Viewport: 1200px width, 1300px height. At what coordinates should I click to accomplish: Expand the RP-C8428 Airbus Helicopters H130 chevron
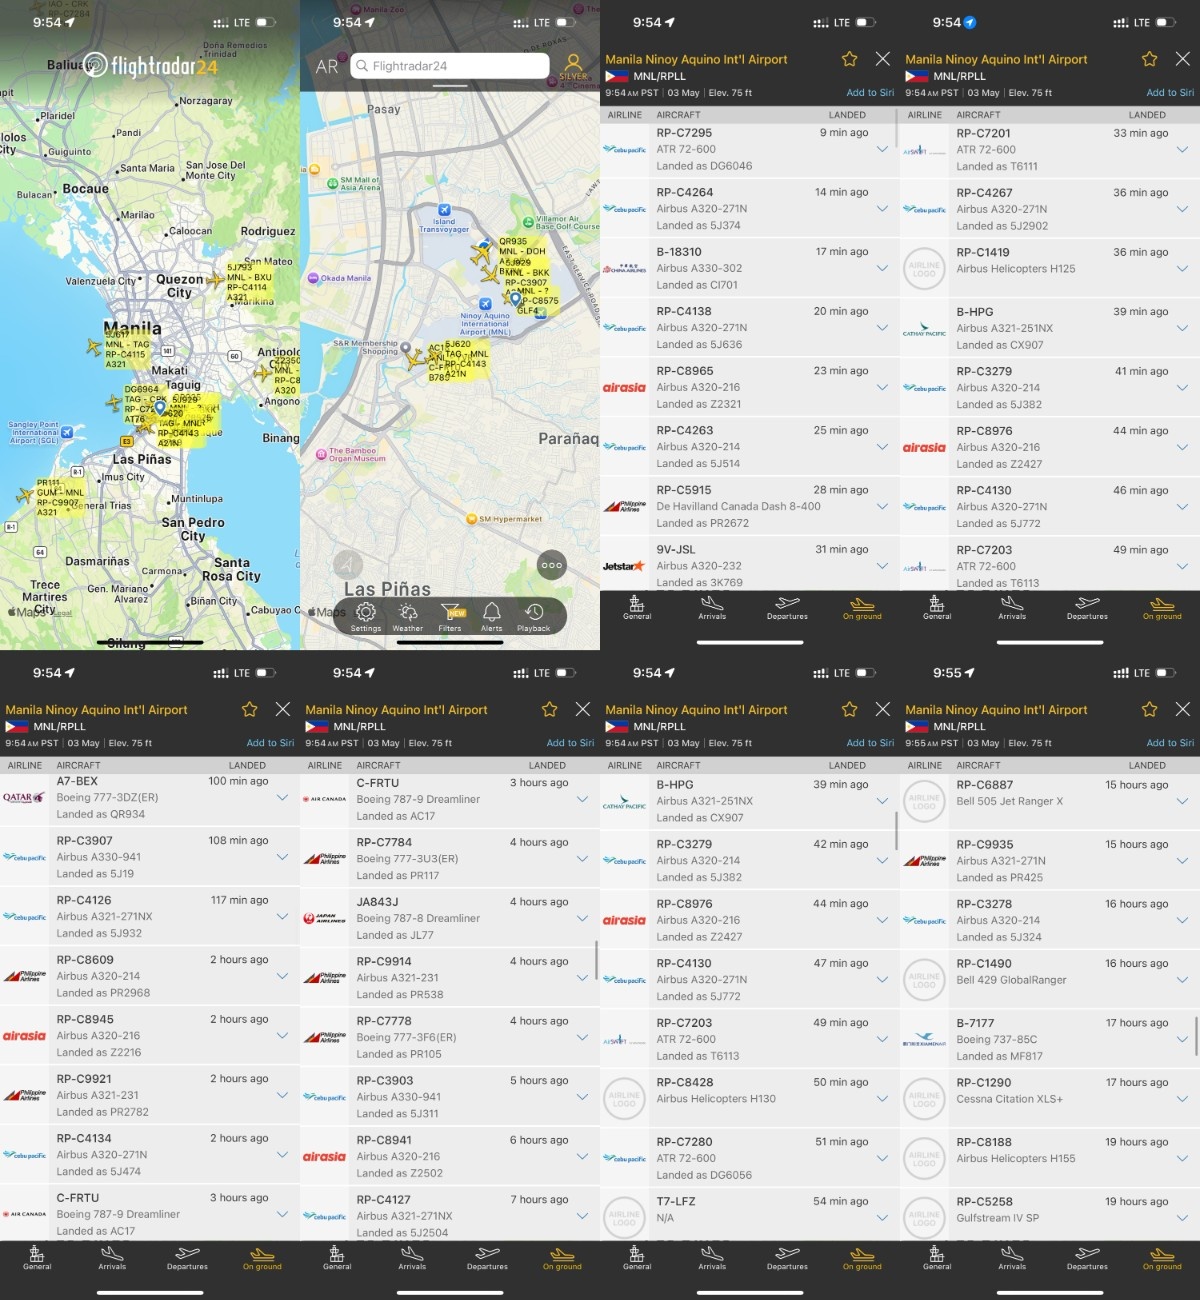coord(882,1099)
